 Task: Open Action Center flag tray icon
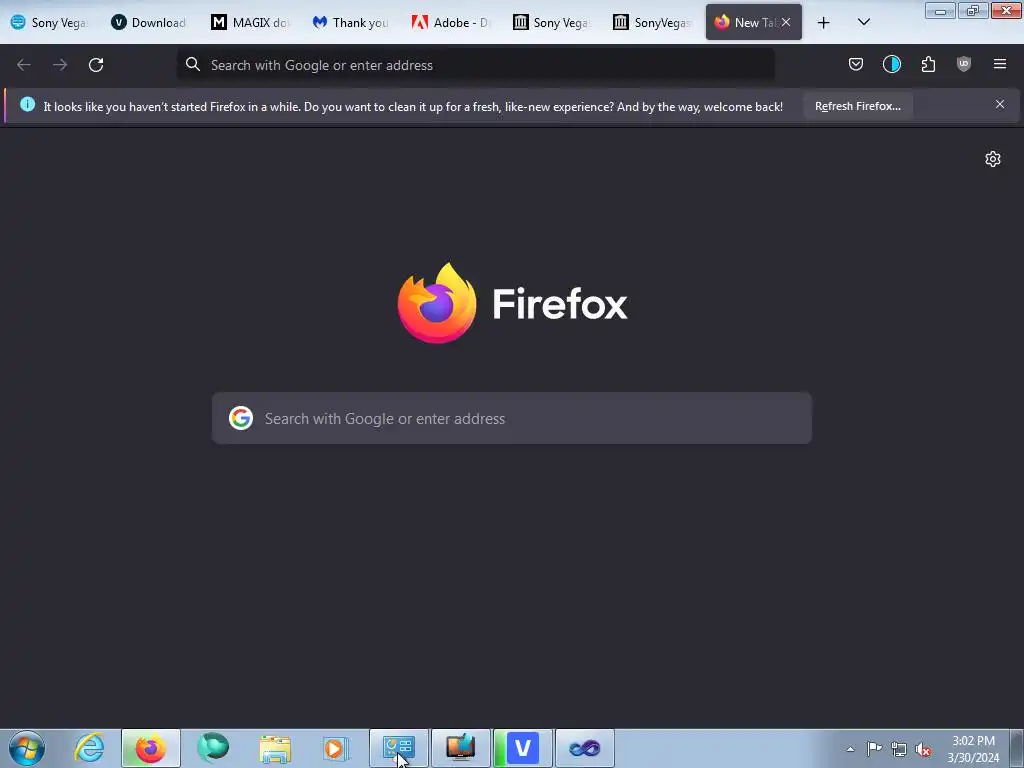[874, 749]
